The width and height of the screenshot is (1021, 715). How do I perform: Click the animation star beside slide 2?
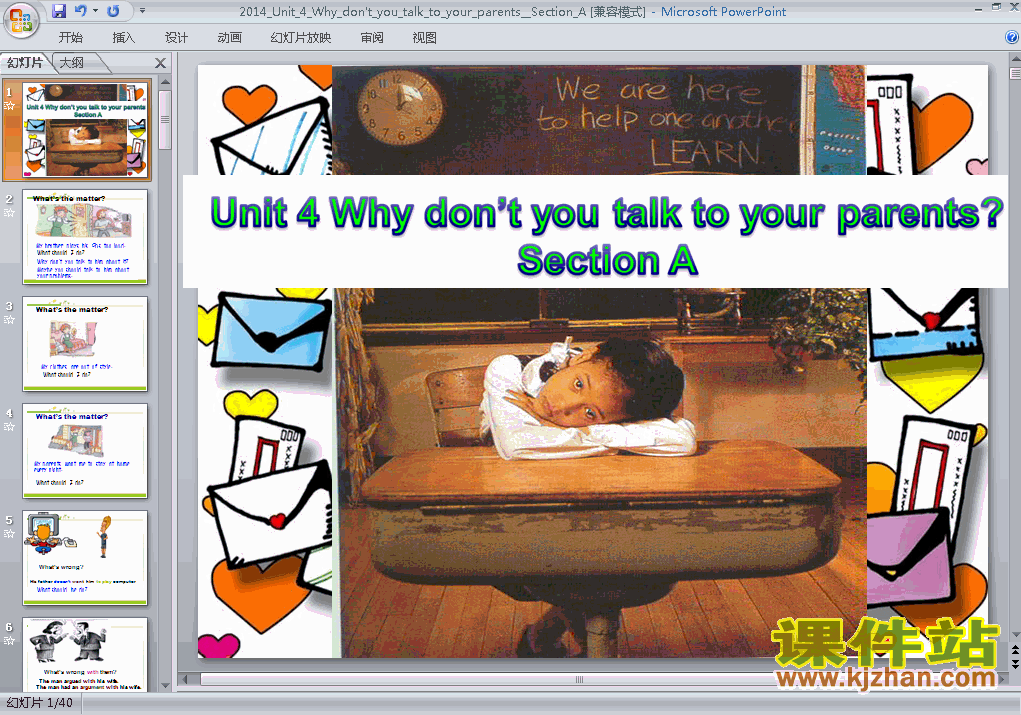point(9,212)
